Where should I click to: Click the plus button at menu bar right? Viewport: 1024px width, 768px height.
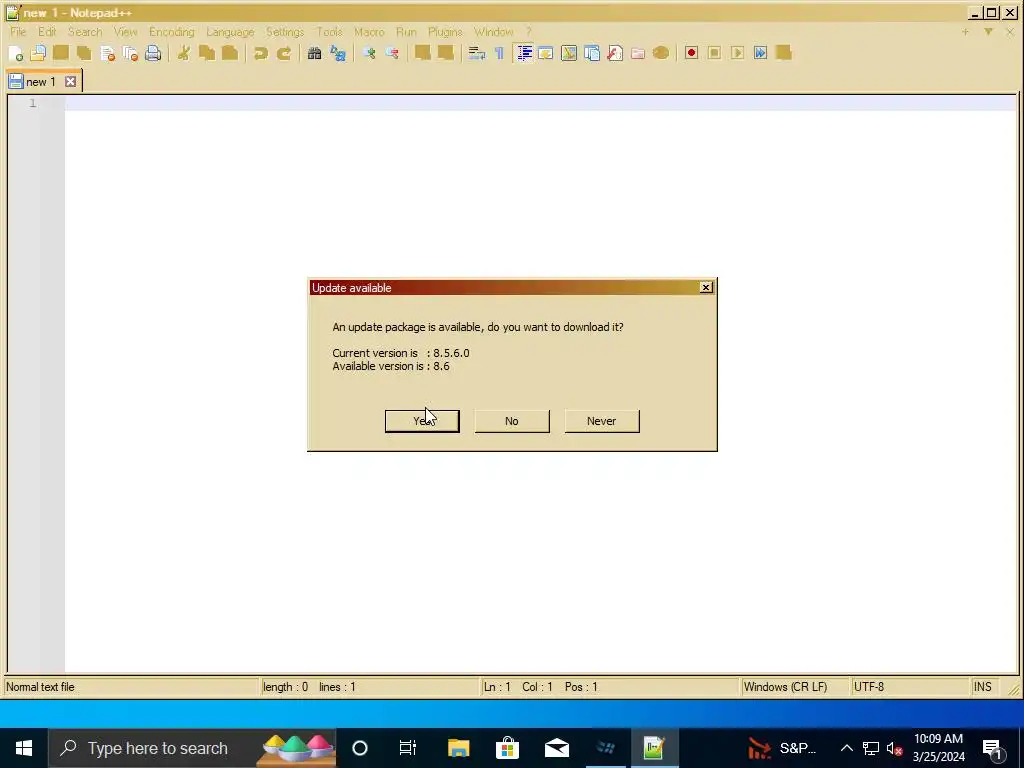click(965, 31)
